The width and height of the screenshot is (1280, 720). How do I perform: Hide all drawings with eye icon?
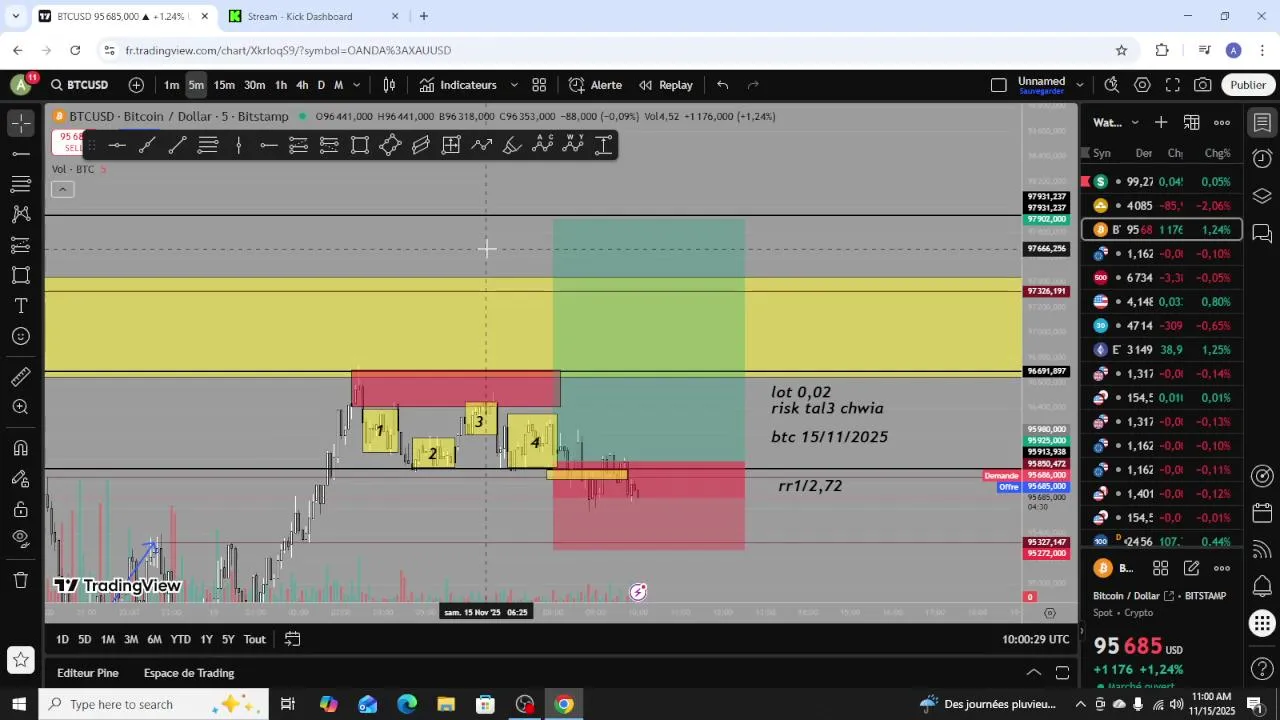(21, 539)
